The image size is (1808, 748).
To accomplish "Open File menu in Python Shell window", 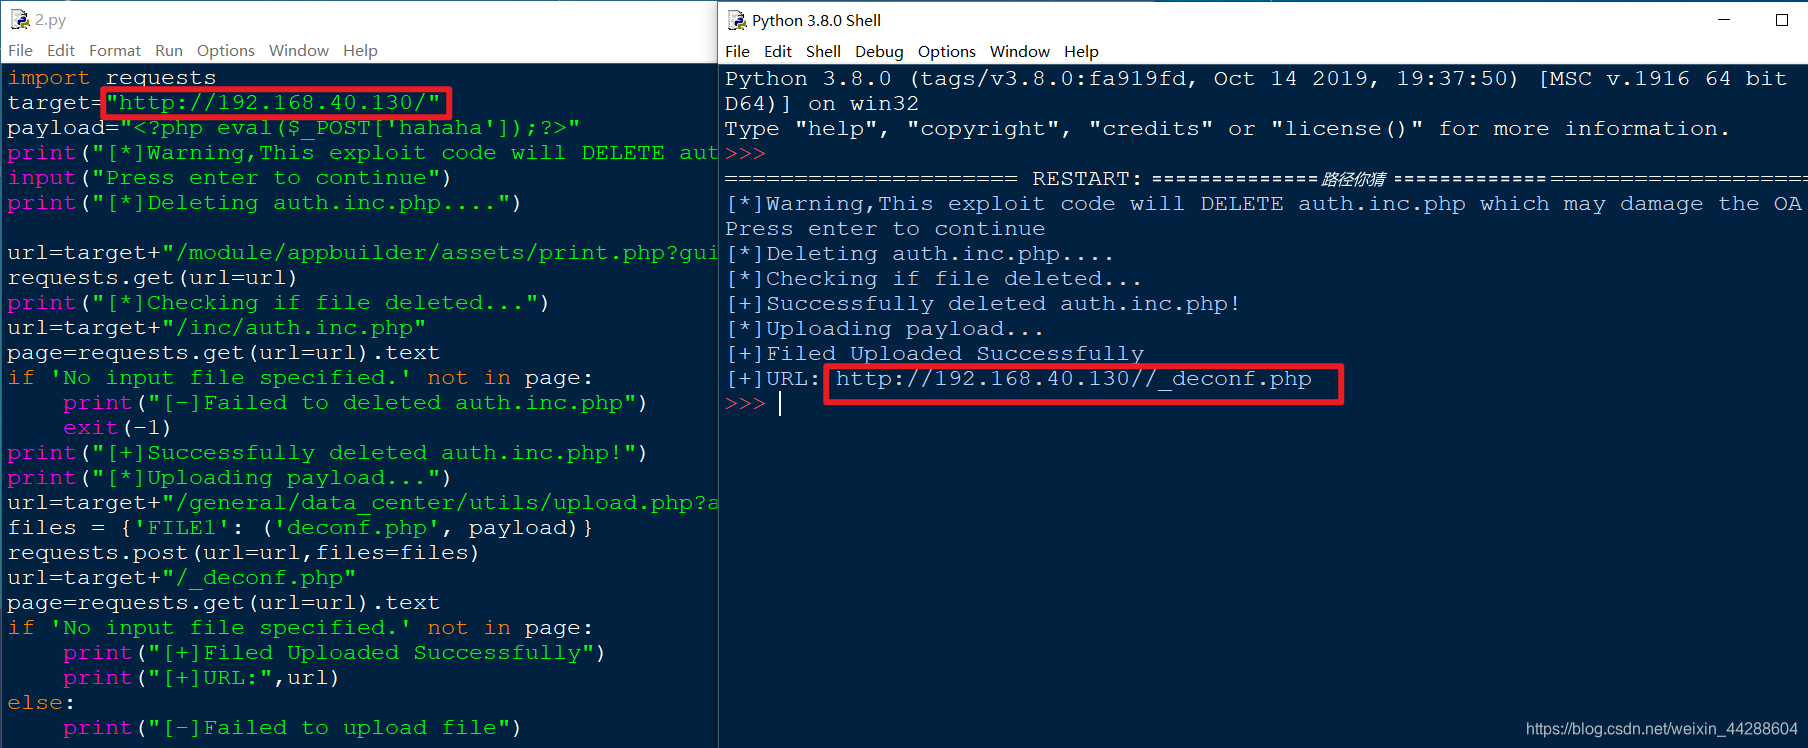I will click(x=737, y=51).
